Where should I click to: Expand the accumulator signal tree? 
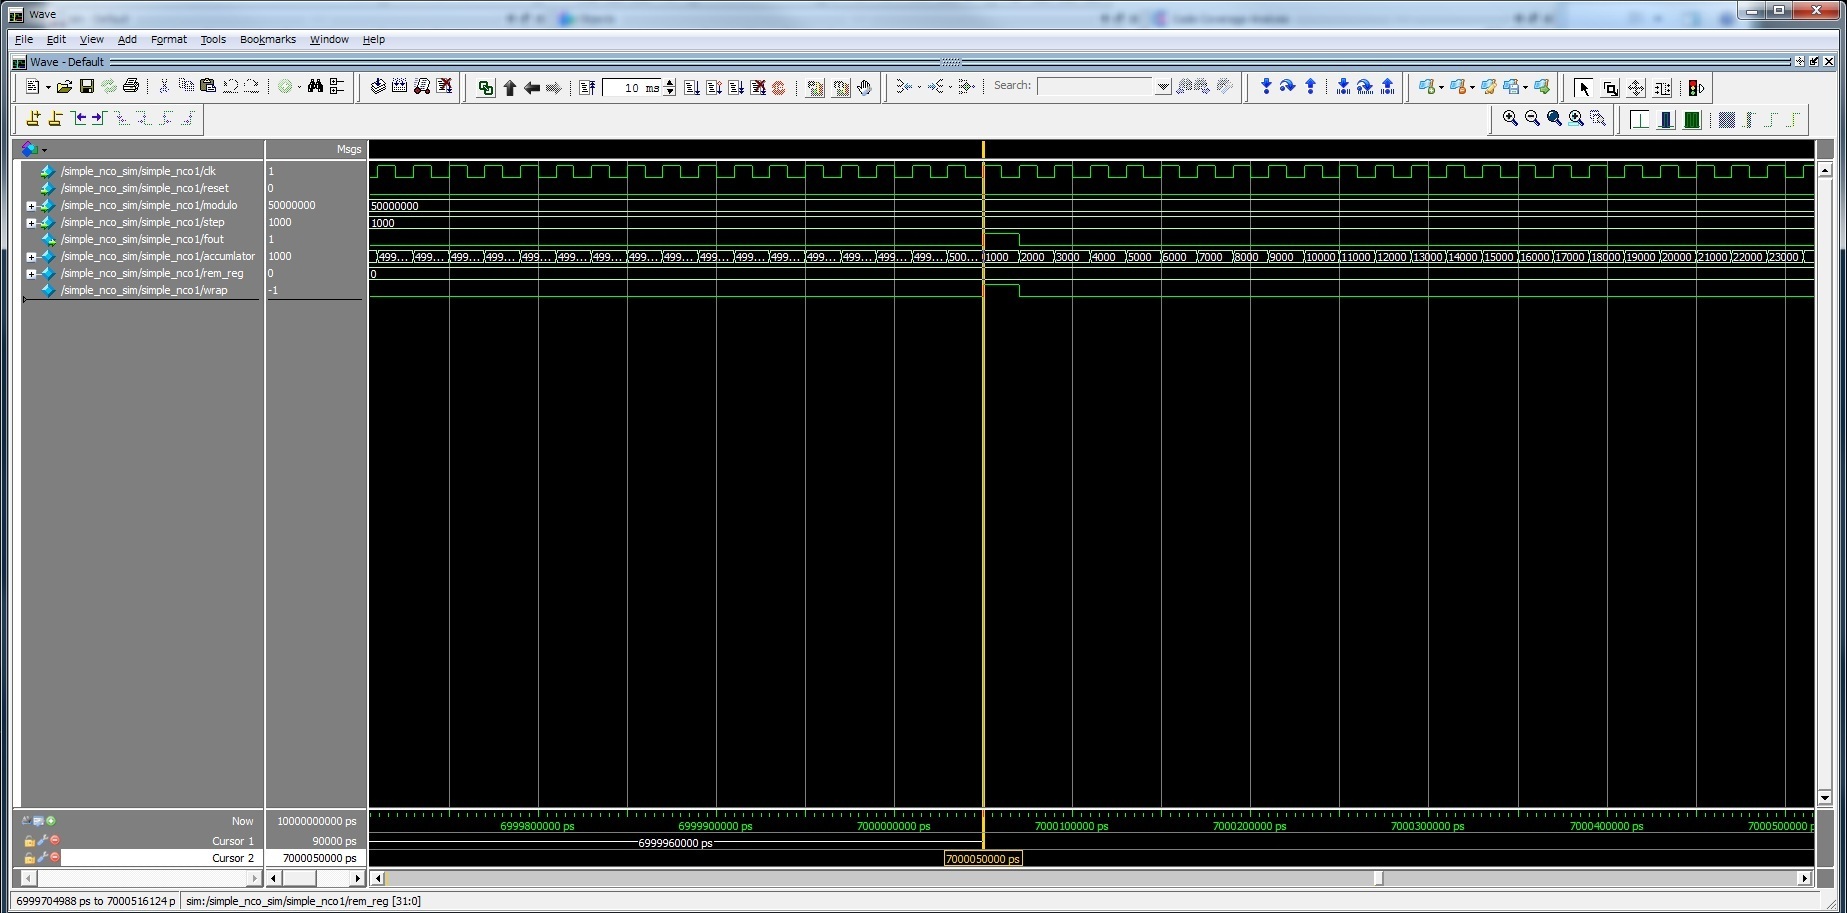coord(31,256)
